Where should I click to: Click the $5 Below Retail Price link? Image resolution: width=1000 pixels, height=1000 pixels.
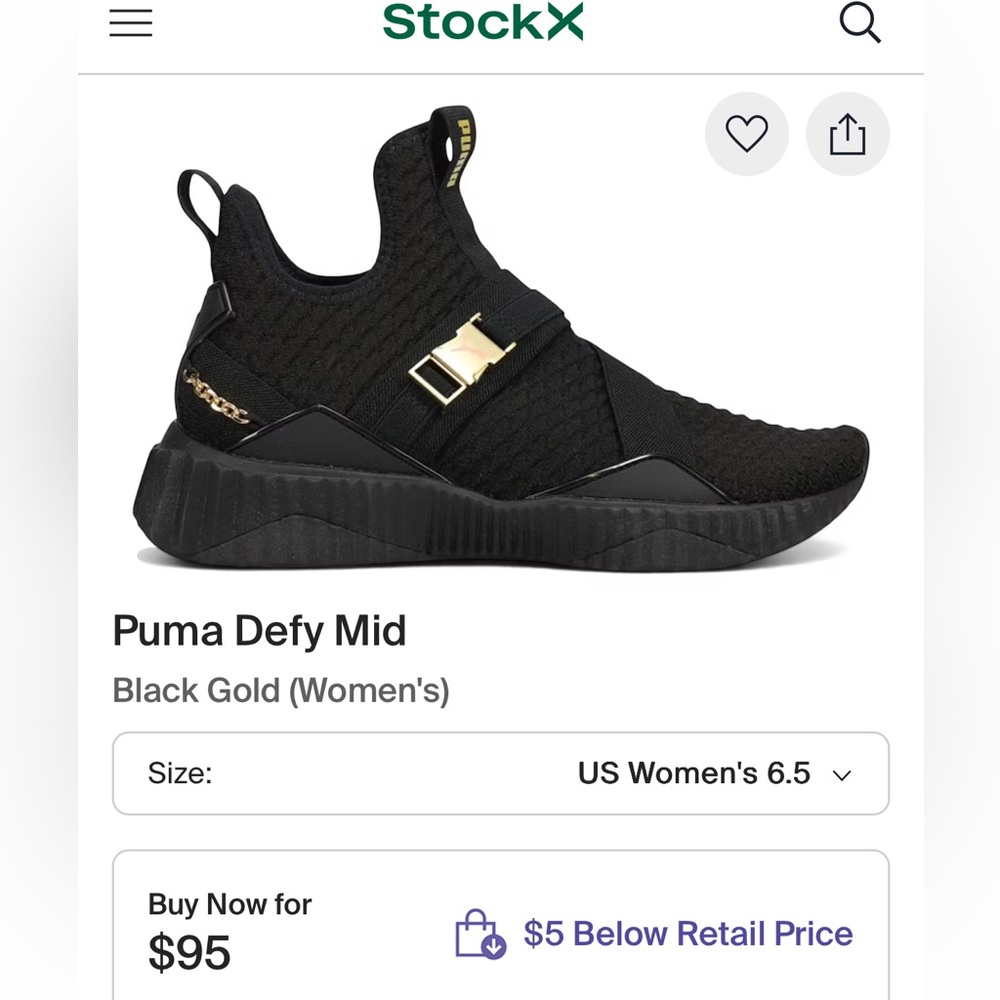tap(687, 934)
